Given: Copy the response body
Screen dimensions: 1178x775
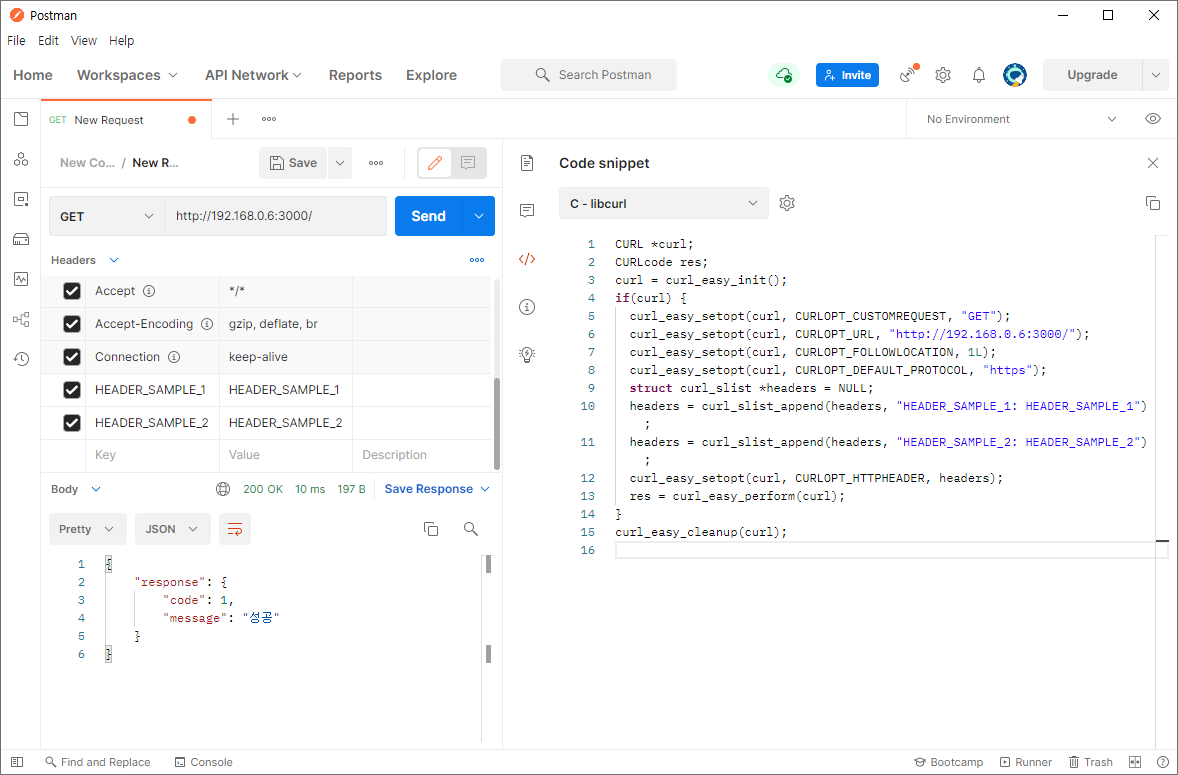Looking at the screenshot, I should coord(431,529).
